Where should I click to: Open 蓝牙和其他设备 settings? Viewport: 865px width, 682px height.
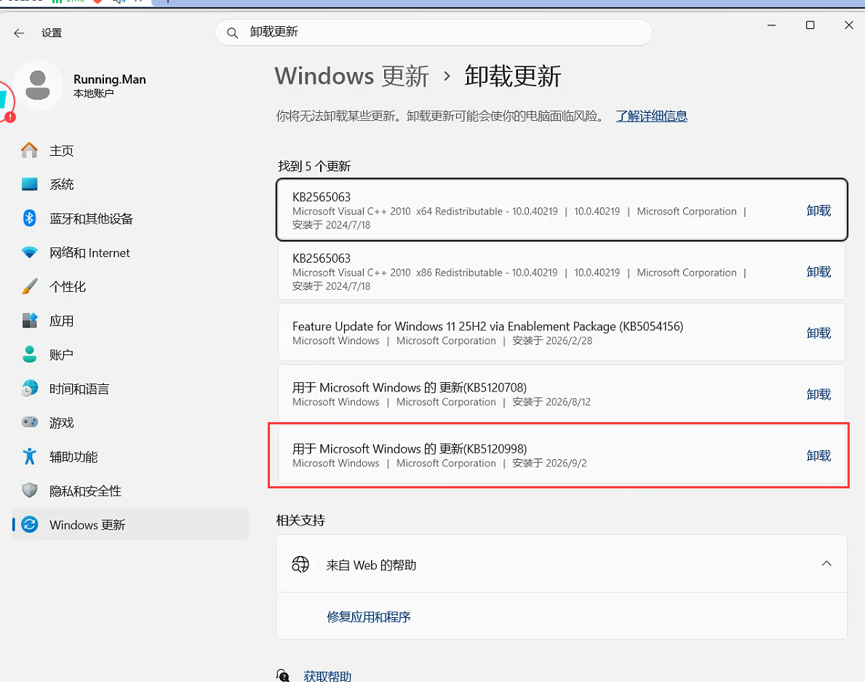[x=131, y=219]
